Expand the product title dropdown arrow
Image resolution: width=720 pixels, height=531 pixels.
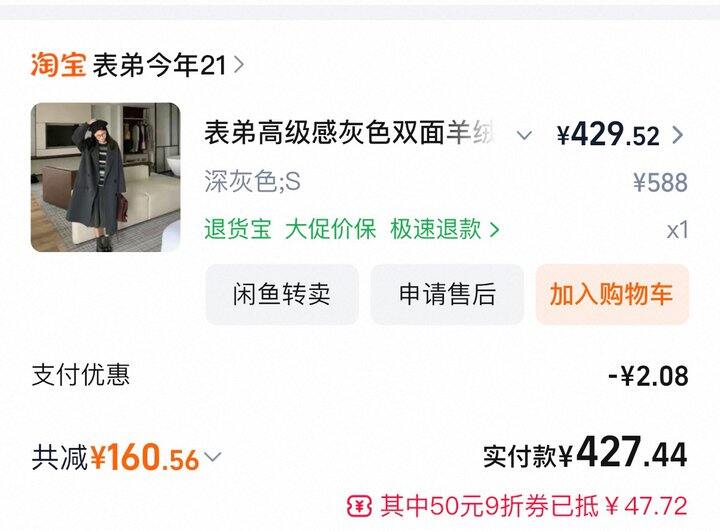click(x=524, y=135)
